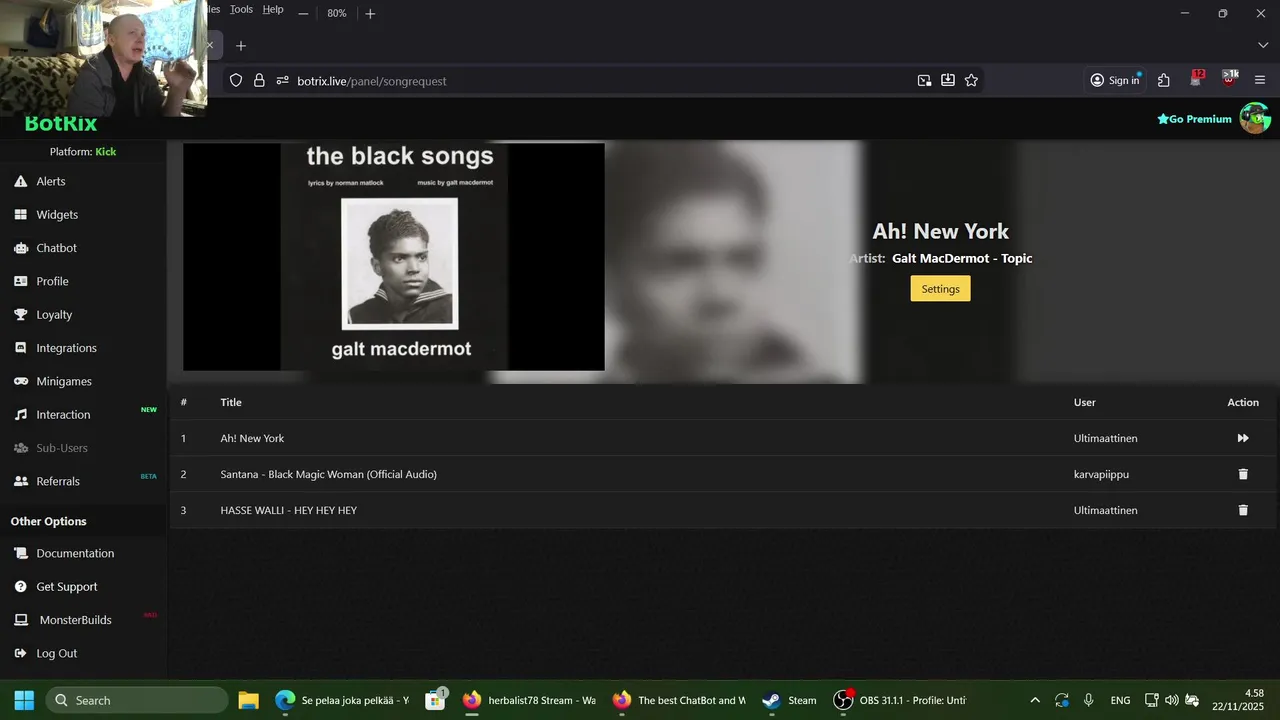Click the browser address bar URL
The image size is (1280, 720).
point(372,81)
